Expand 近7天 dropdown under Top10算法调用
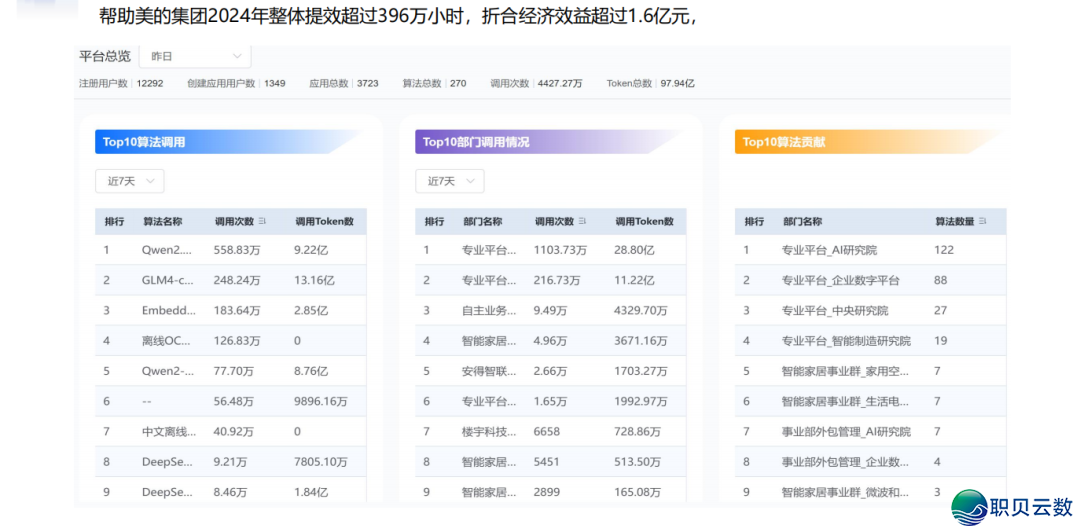This screenshot has height=532, width=1080. (x=129, y=181)
